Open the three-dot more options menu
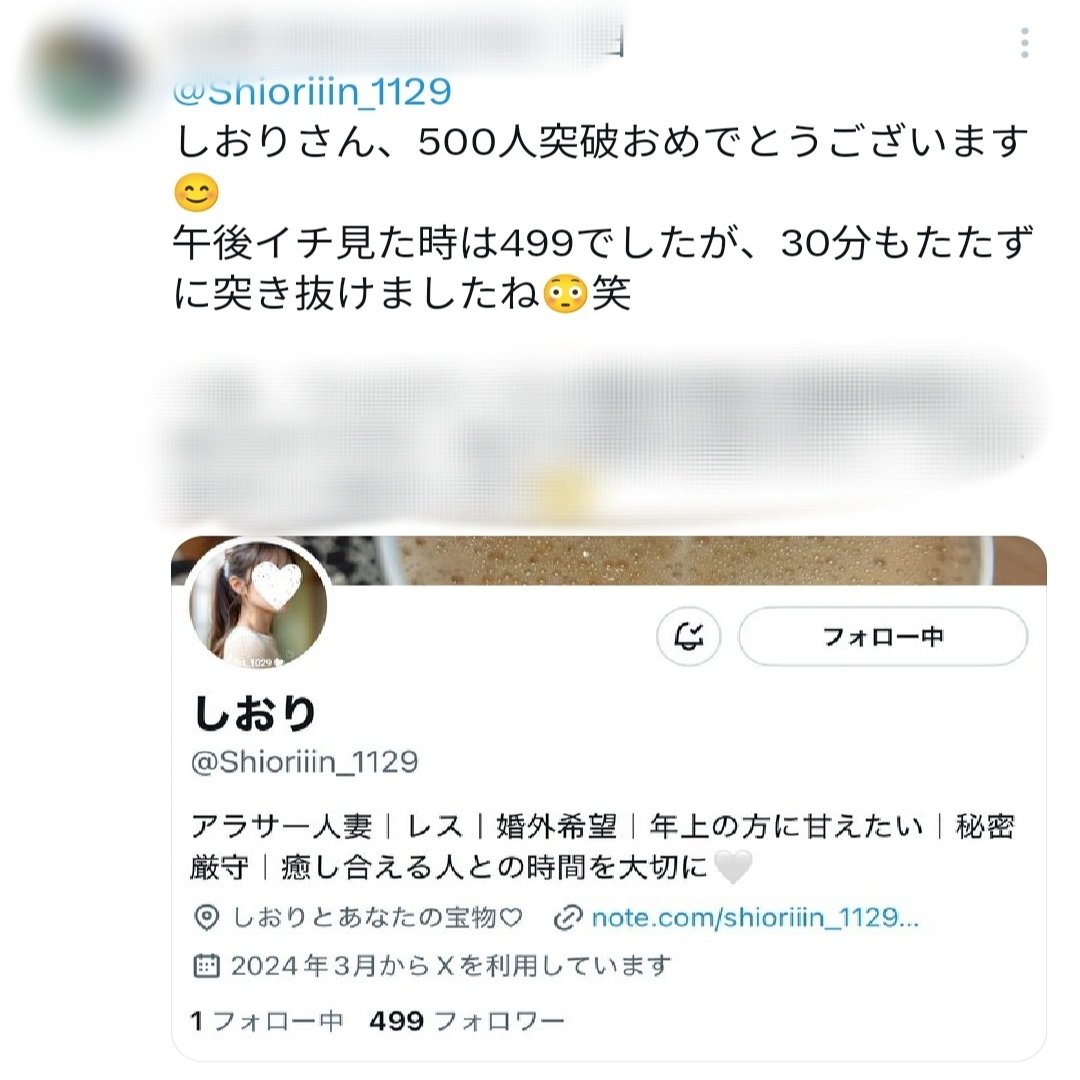The width and height of the screenshot is (1080, 1080). (x=1025, y=43)
